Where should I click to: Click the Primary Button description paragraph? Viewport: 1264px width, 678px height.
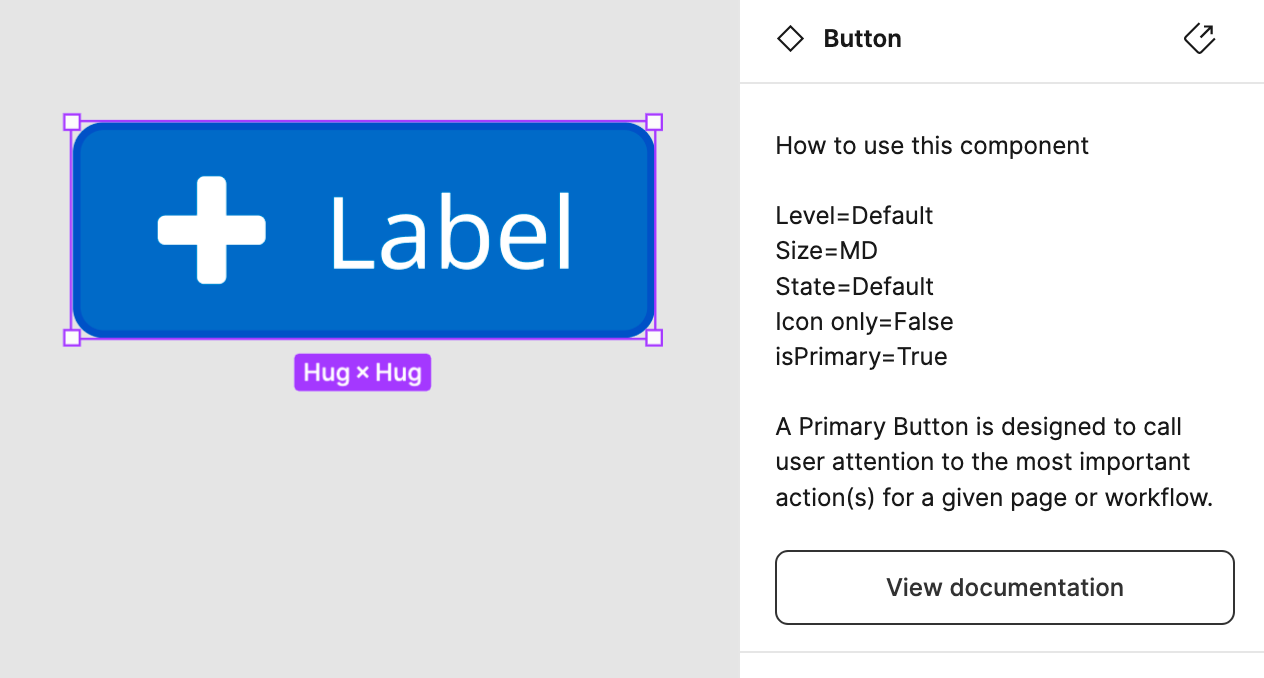(982, 461)
